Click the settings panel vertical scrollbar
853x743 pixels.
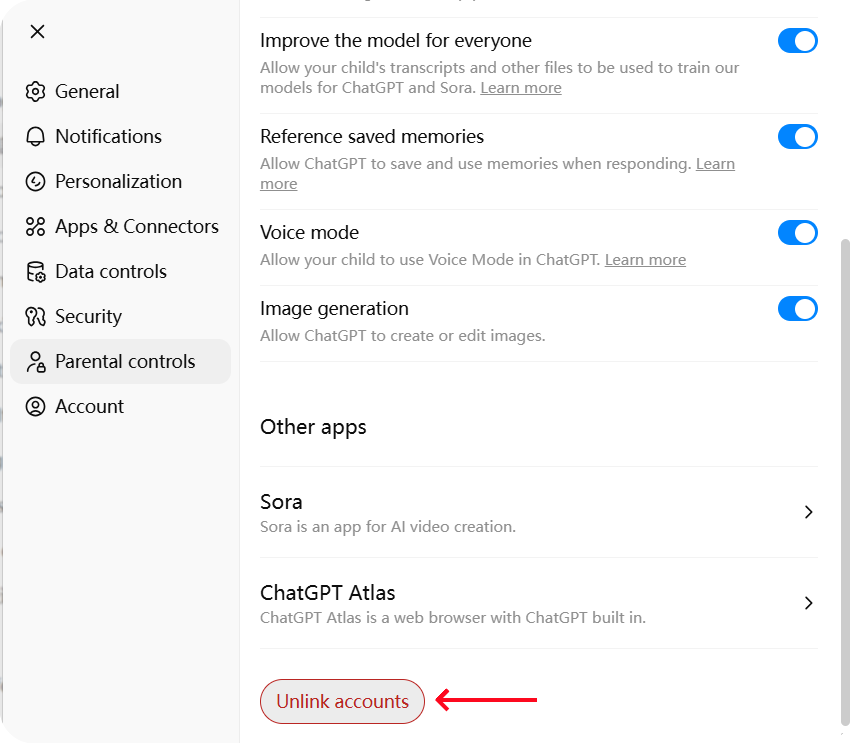point(846,480)
